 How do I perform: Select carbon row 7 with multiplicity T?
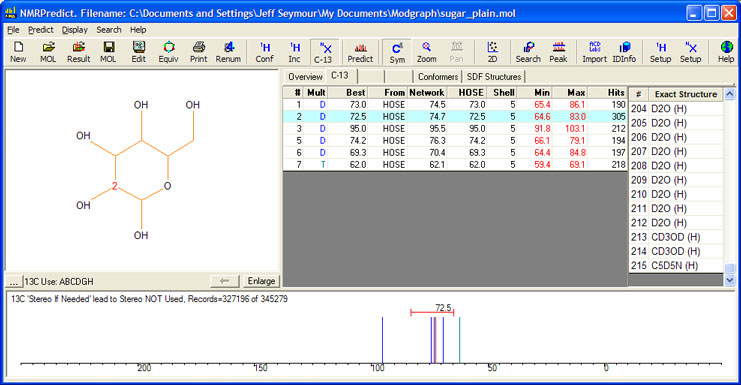coord(455,164)
